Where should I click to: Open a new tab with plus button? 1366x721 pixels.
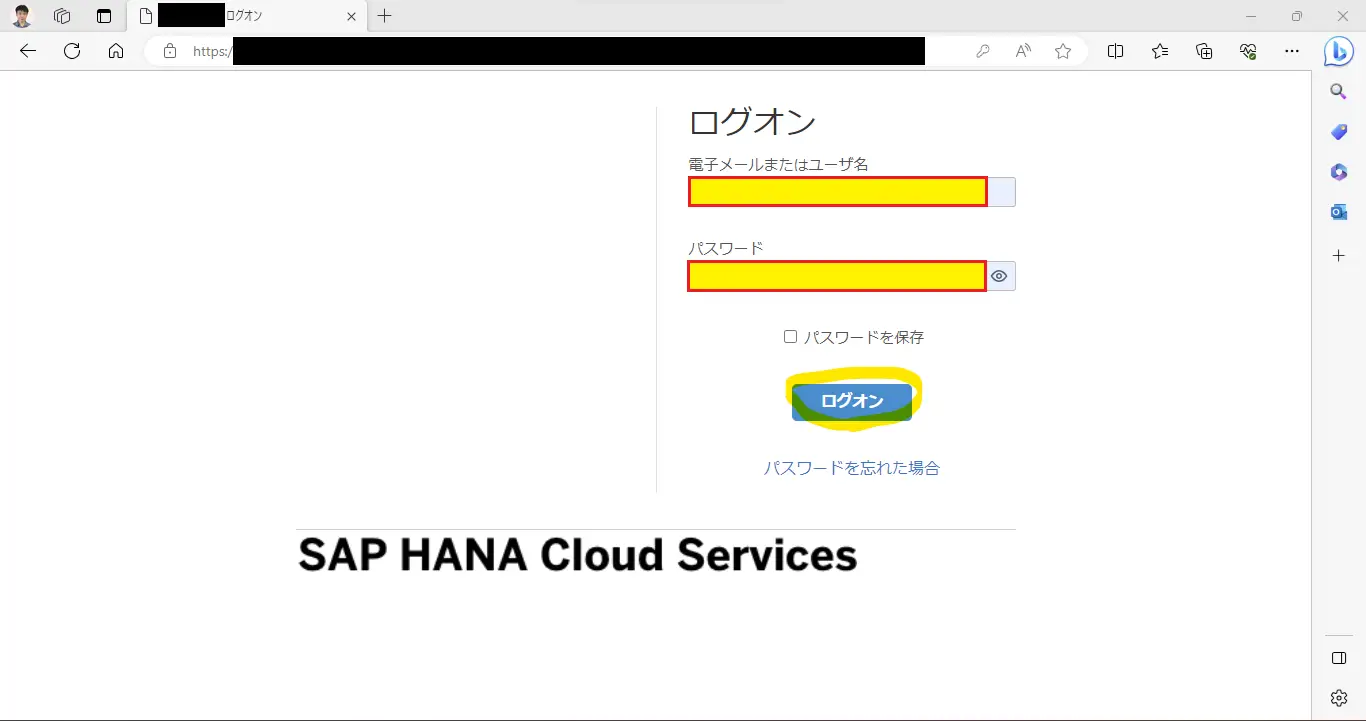[x=384, y=16]
